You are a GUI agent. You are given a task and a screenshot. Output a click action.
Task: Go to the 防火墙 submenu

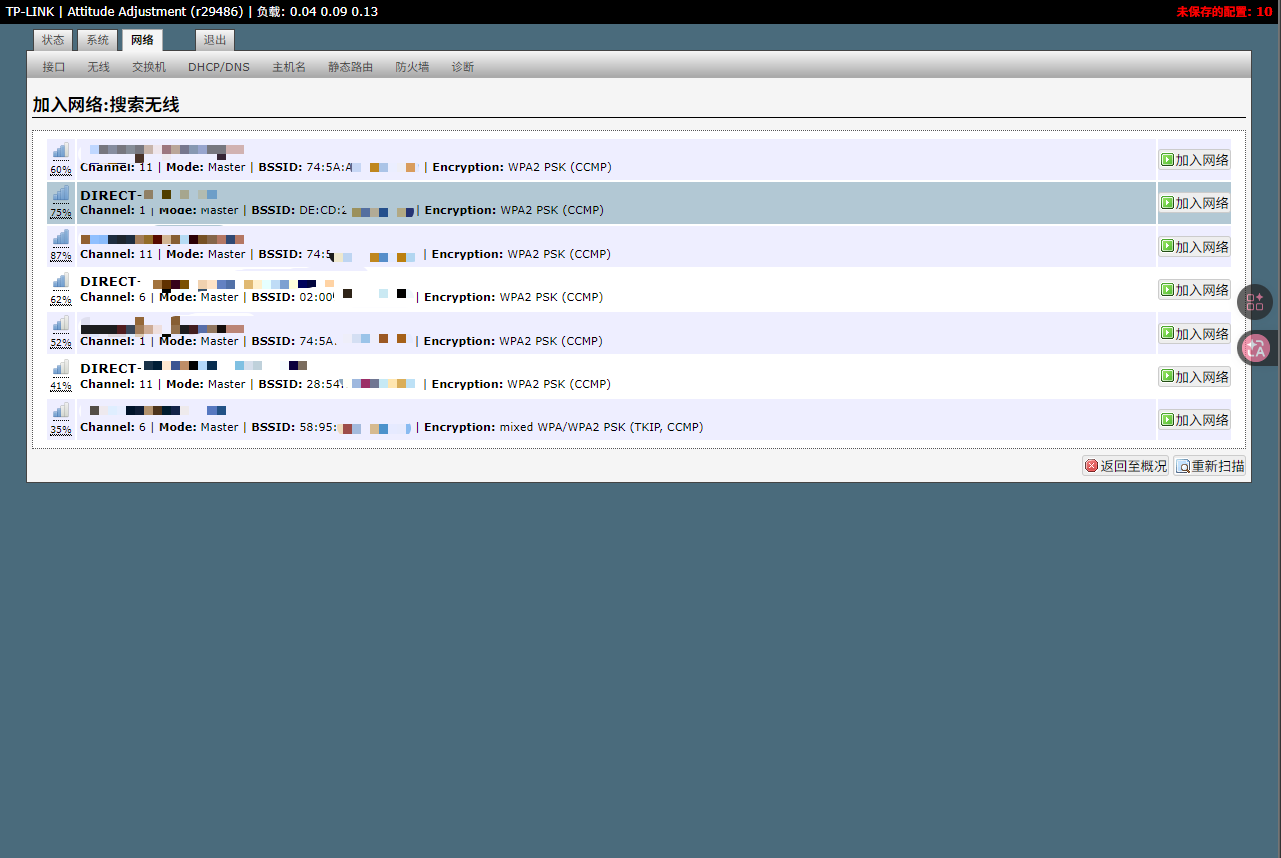pyautogui.click(x=412, y=67)
